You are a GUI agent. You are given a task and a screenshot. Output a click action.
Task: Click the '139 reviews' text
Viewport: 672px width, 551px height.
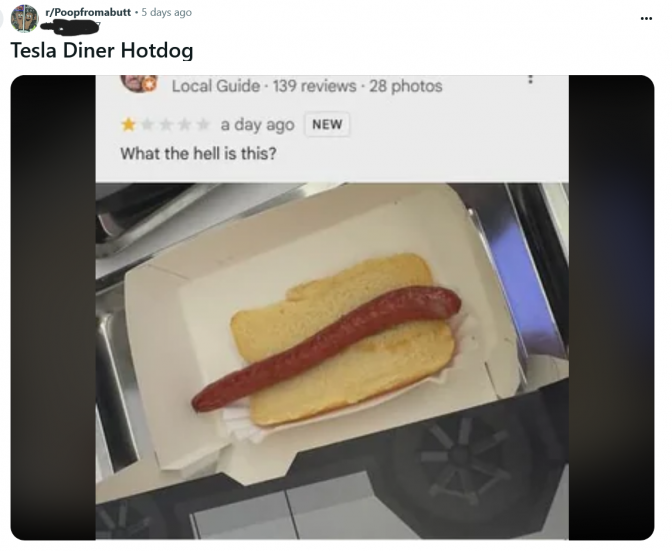(315, 86)
